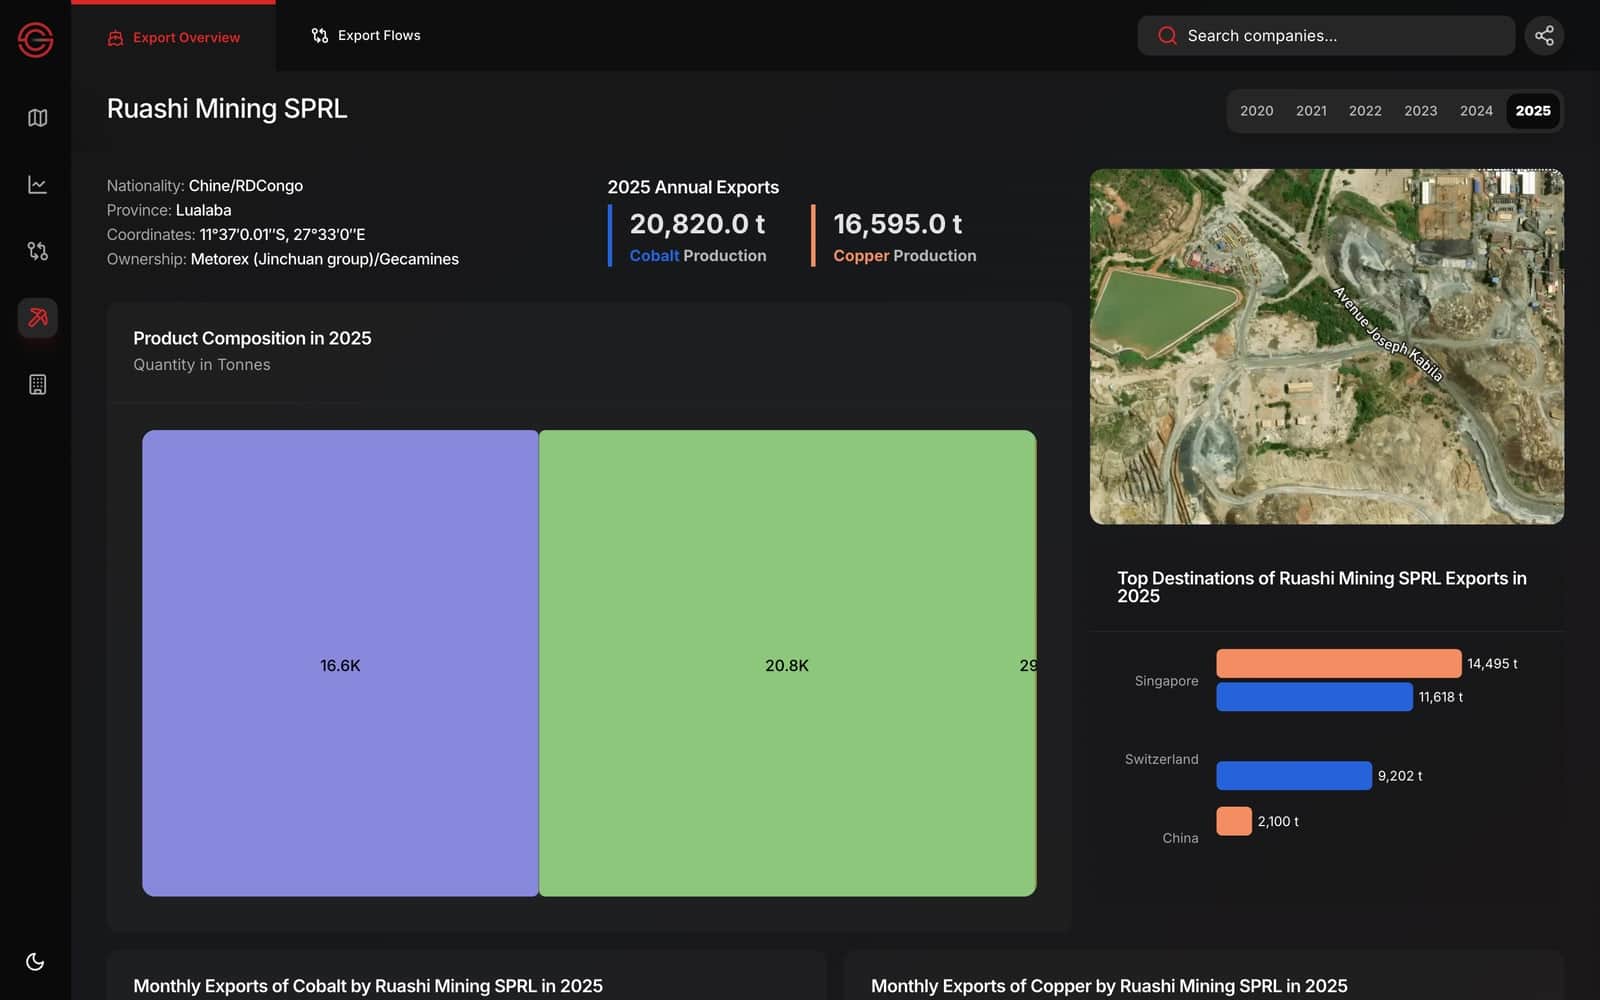The image size is (1600, 1000).
Task: Click the Switzerland axis label
Action: [x=1161, y=759]
